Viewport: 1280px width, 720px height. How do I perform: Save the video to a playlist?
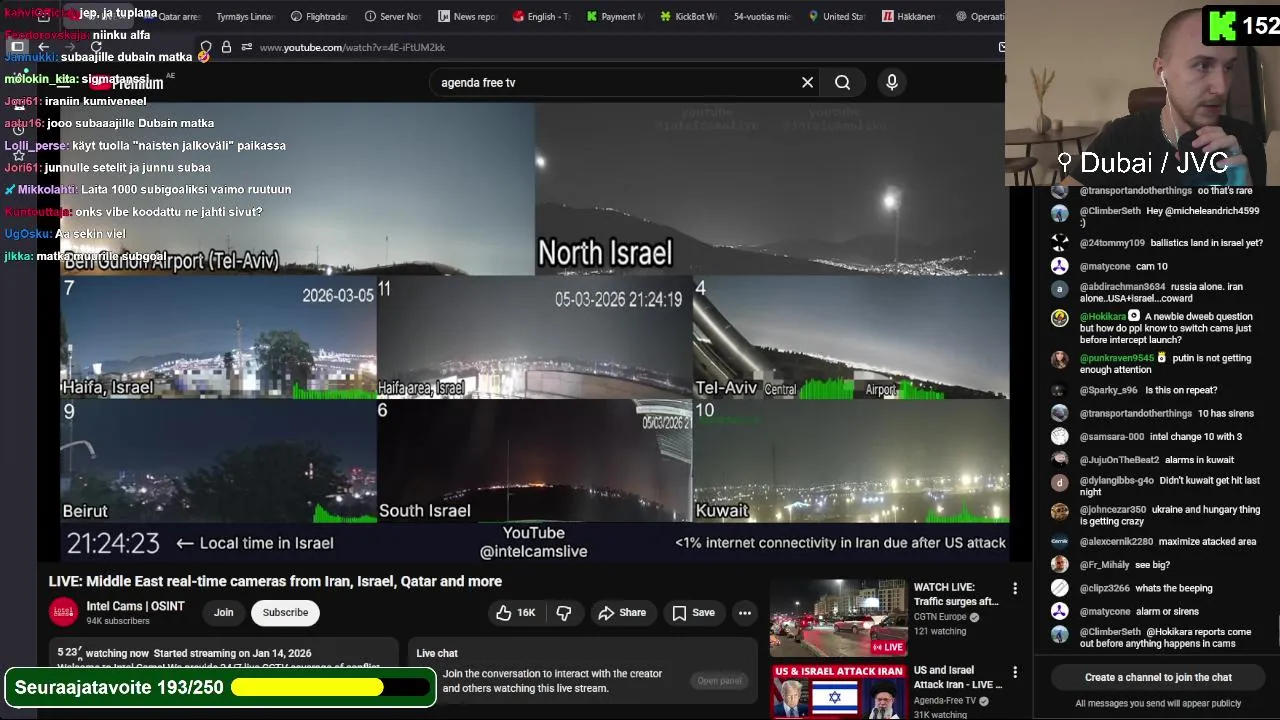tap(693, 612)
